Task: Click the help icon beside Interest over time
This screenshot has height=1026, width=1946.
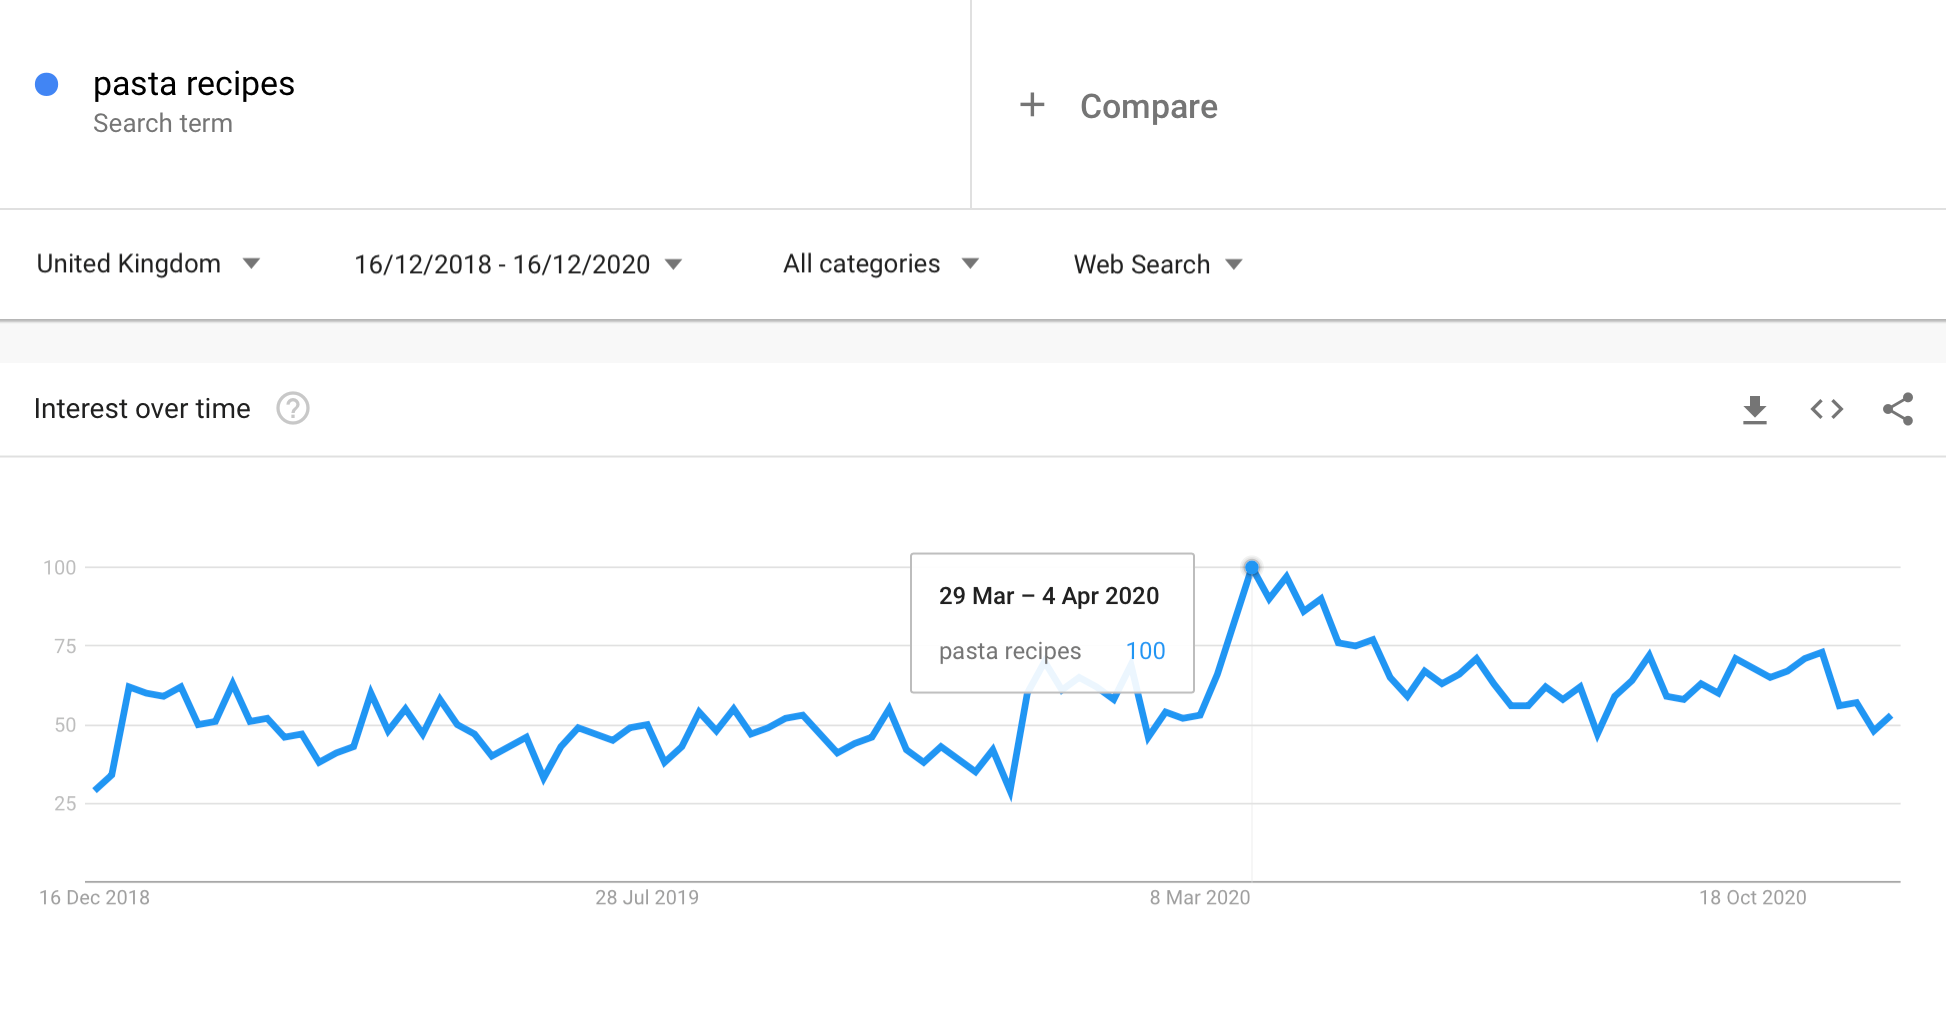Action: coord(293,409)
